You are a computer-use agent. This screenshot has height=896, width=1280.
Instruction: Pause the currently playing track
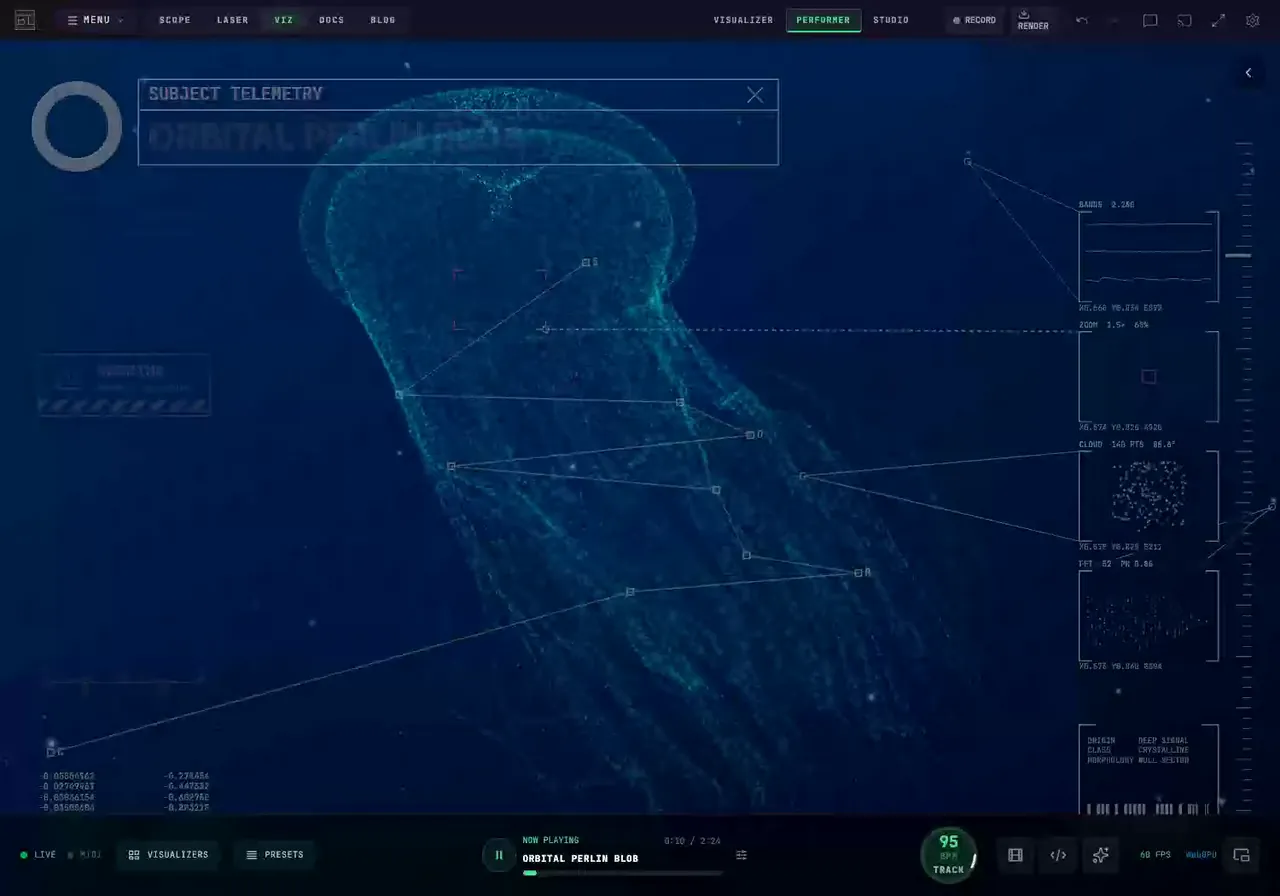point(499,855)
